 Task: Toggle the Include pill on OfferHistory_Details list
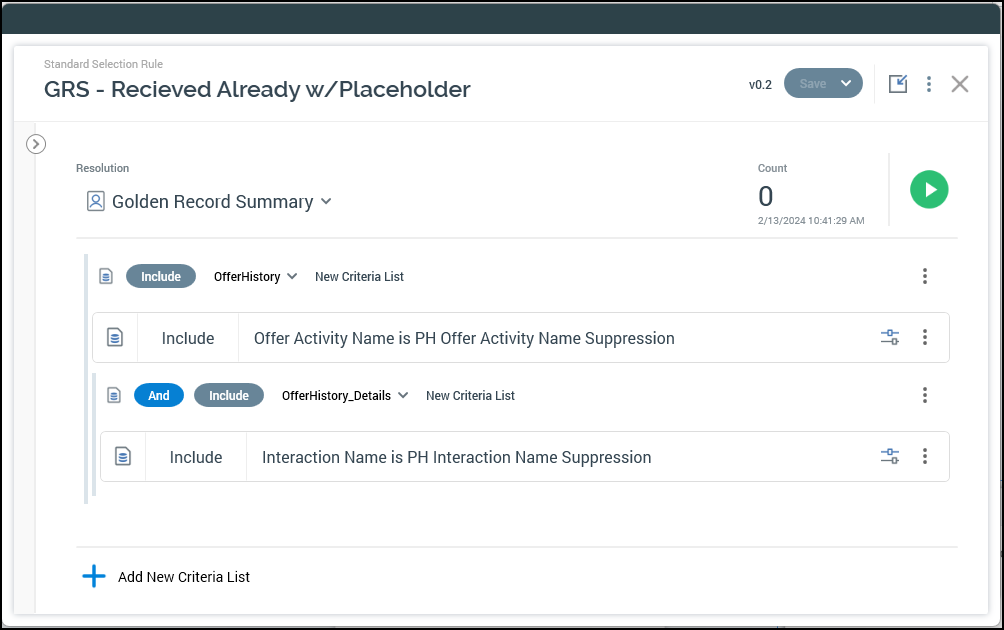pyautogui.click(x=229, y=395)
